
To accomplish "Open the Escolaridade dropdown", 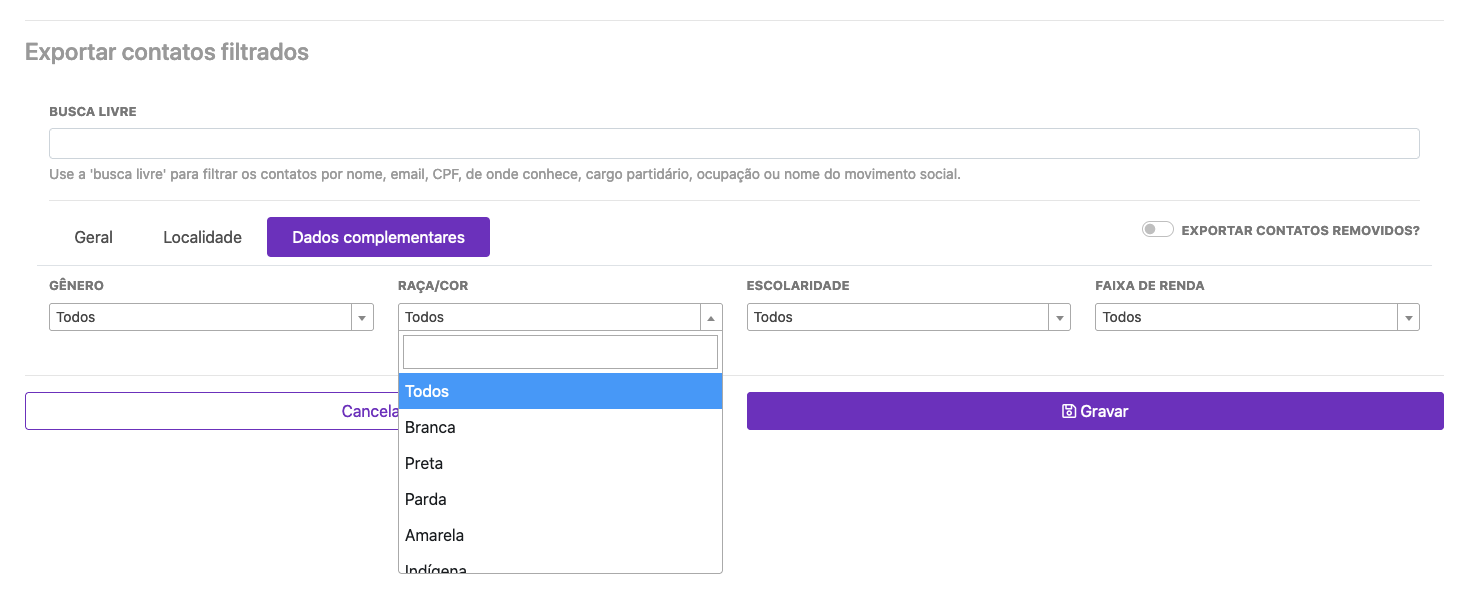I will [x=907, y=317].
